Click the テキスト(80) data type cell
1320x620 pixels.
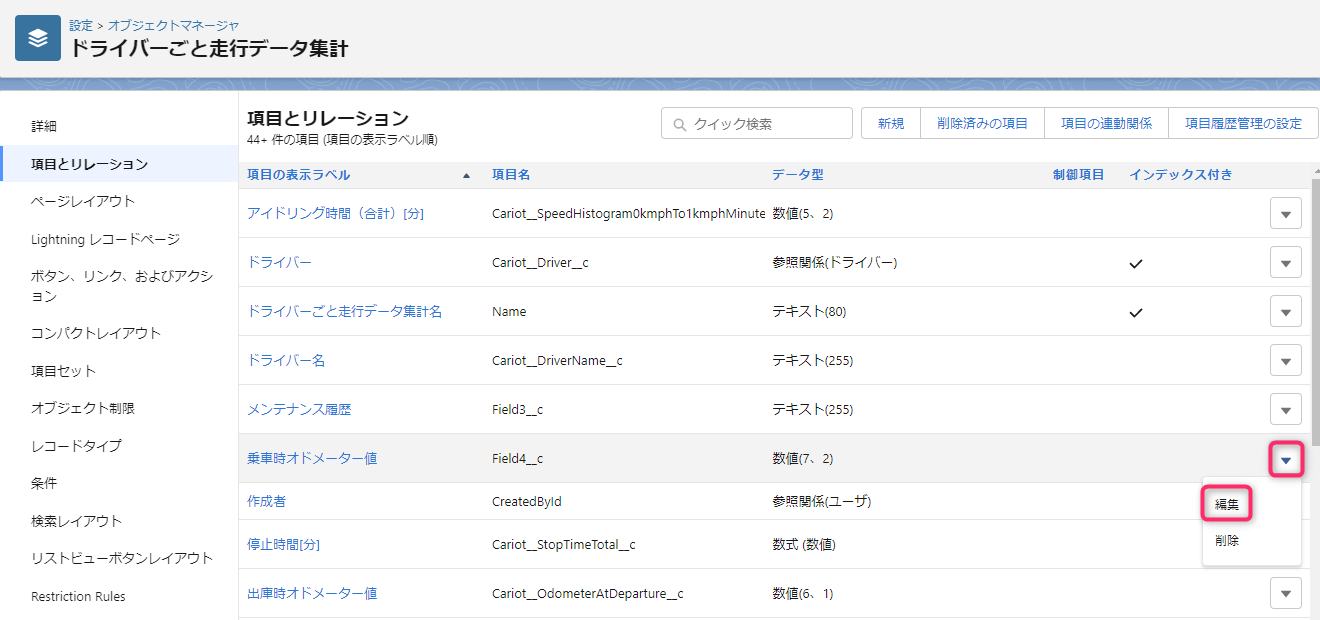(809, 312)
